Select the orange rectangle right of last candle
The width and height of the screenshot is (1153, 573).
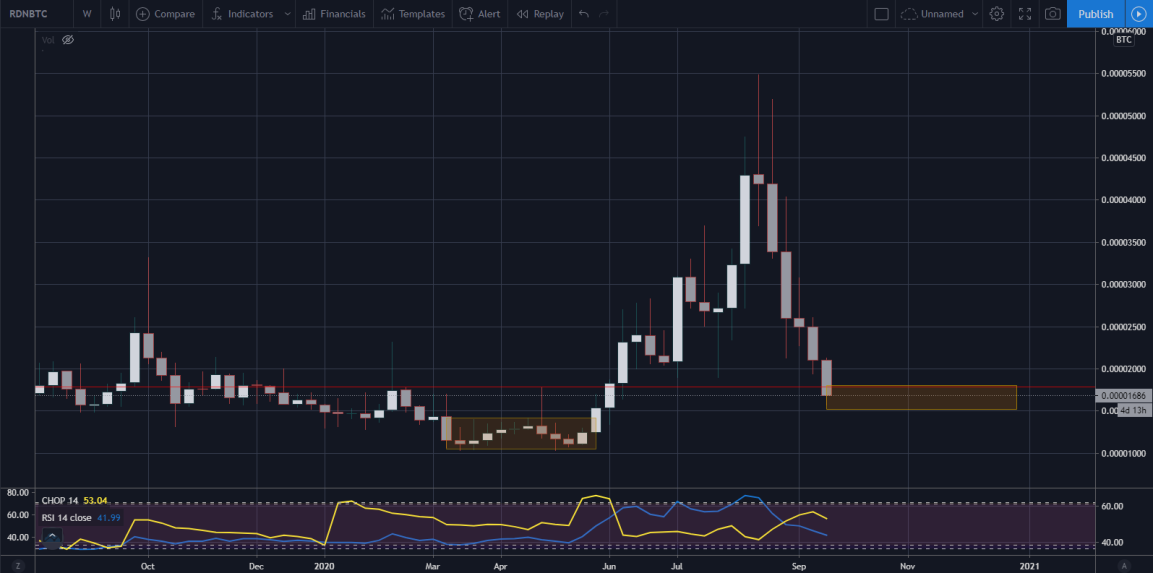point(921,398)
